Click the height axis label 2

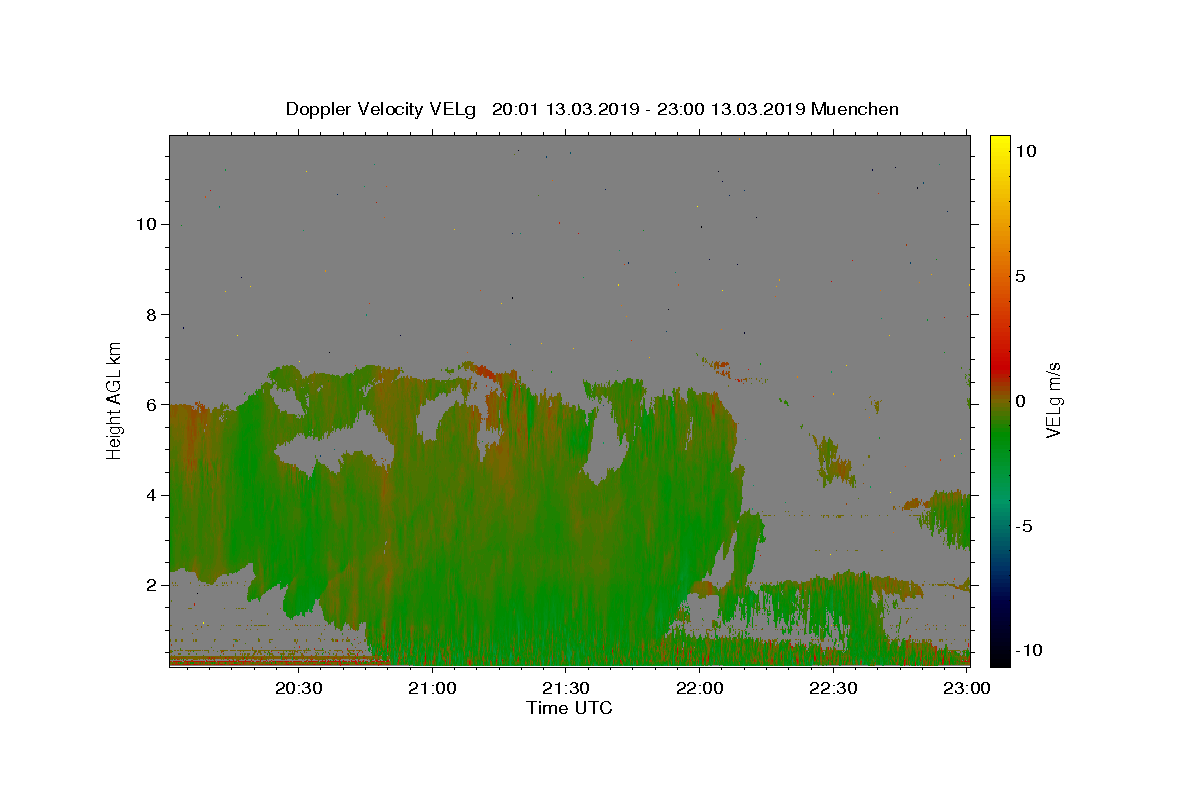[x=151, y=585]
